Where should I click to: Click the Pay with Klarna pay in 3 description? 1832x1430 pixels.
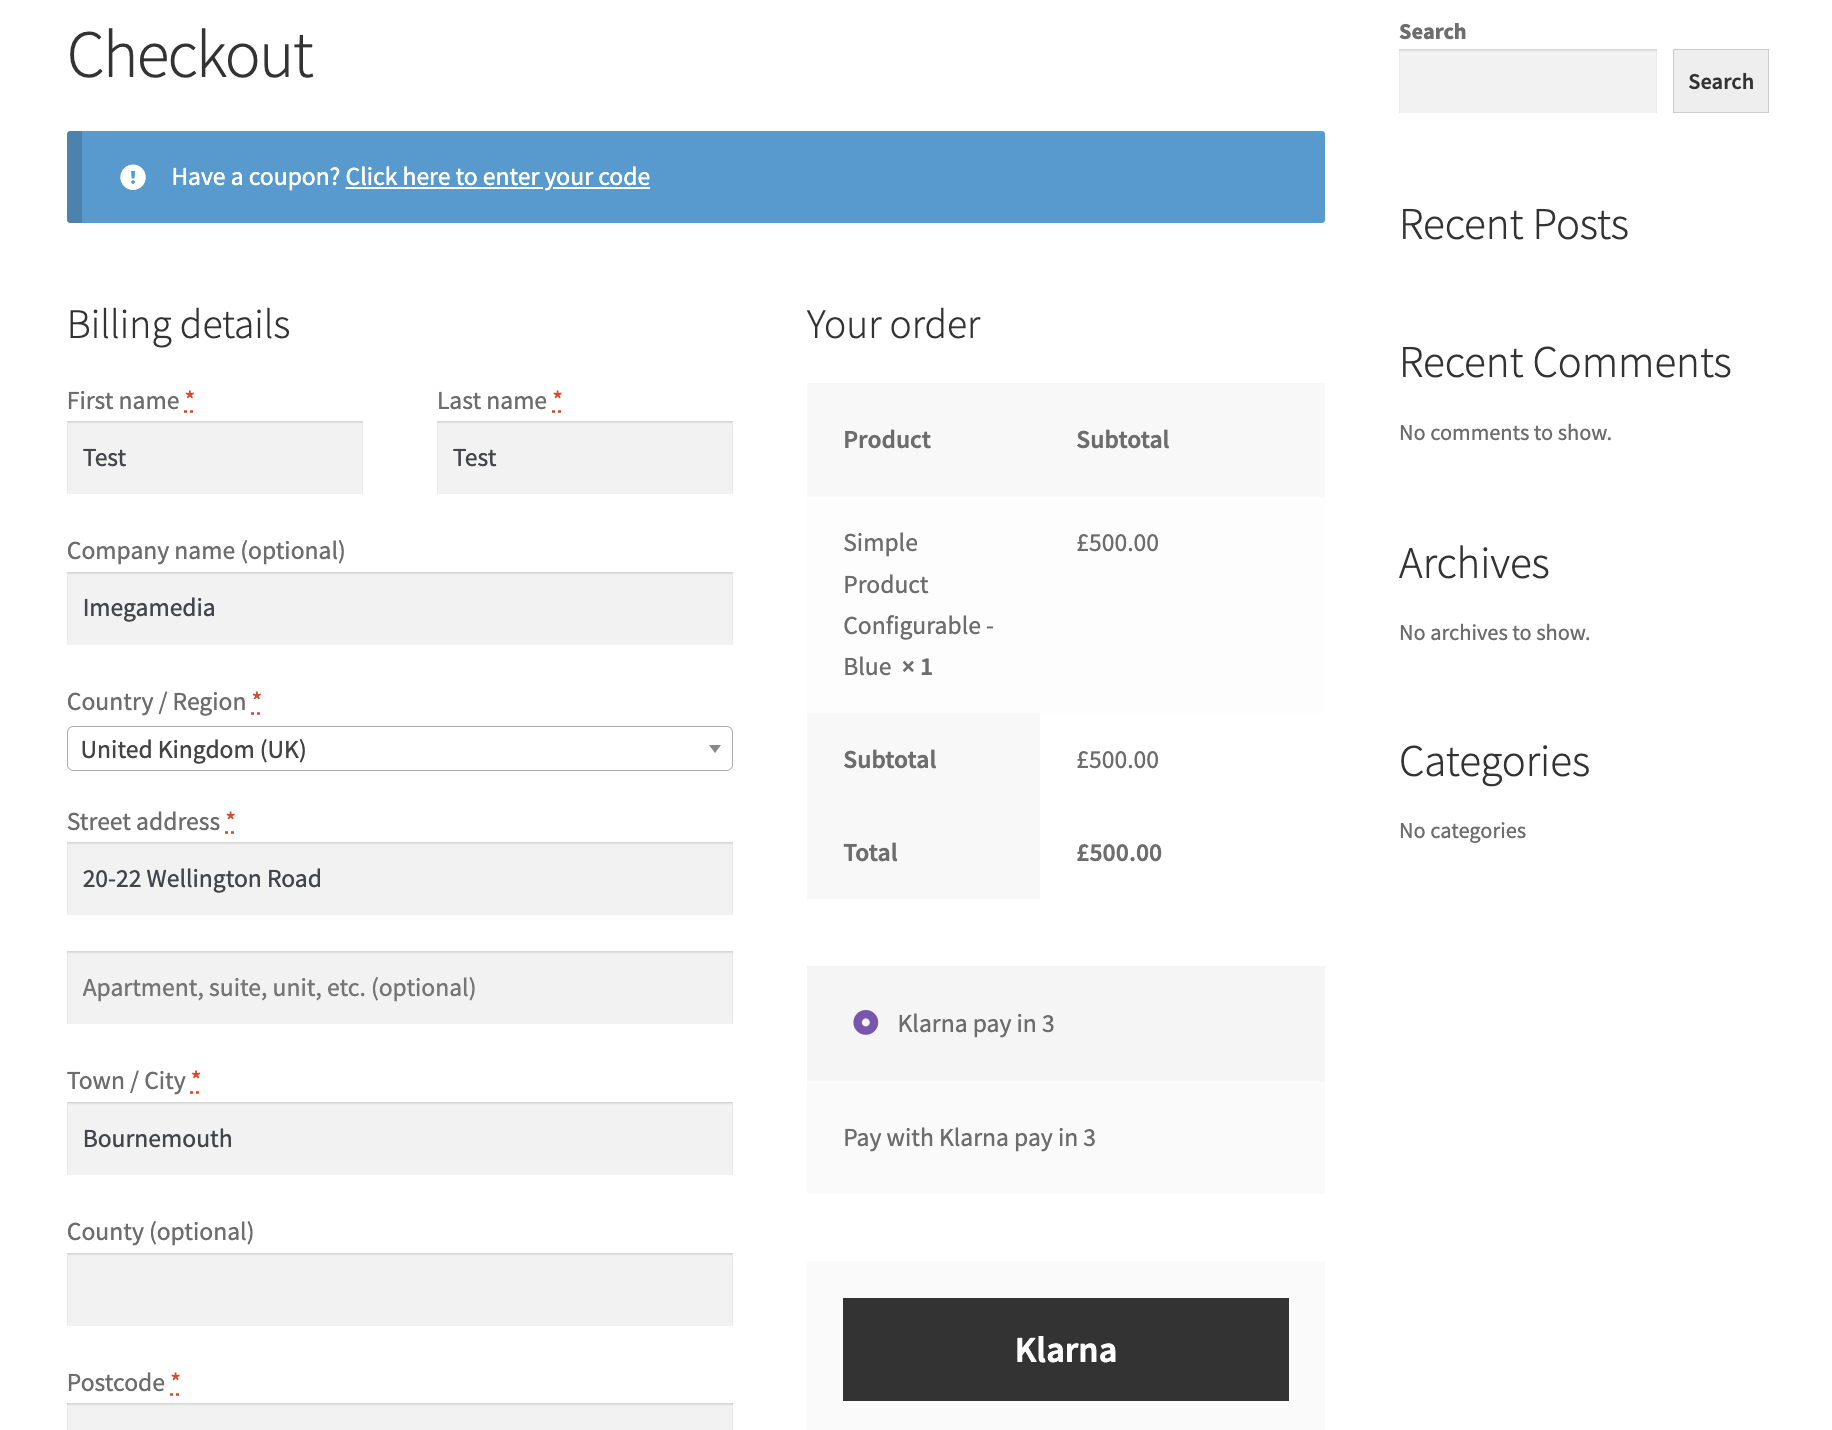pyautogui.click(x=969, y=1137)
